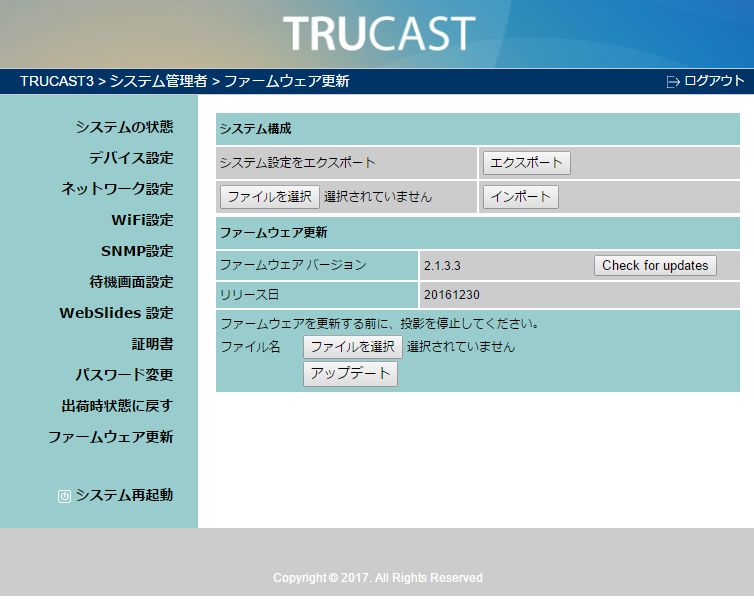754x603 pixels.
Task: Select WebSlides 設定 menu item
Action: [116, 313]
